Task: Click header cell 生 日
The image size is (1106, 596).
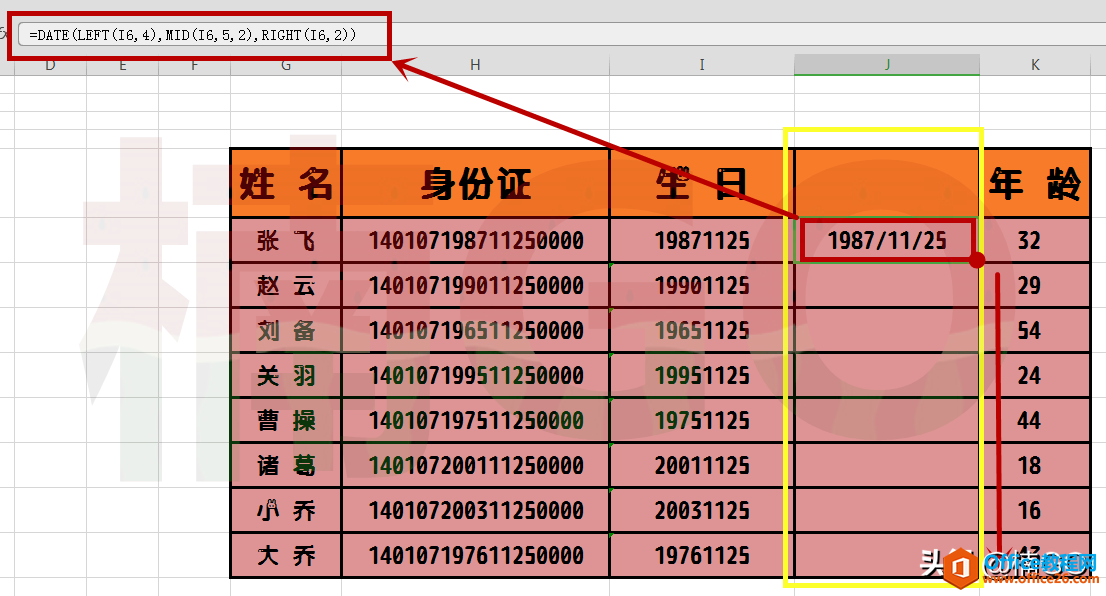Action: pyautogui.click(x=702, y=183)
